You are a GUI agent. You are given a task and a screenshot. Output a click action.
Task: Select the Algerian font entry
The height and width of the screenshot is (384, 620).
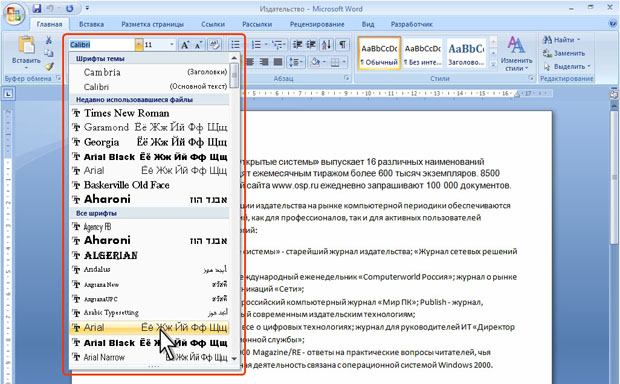pos(149,255)
